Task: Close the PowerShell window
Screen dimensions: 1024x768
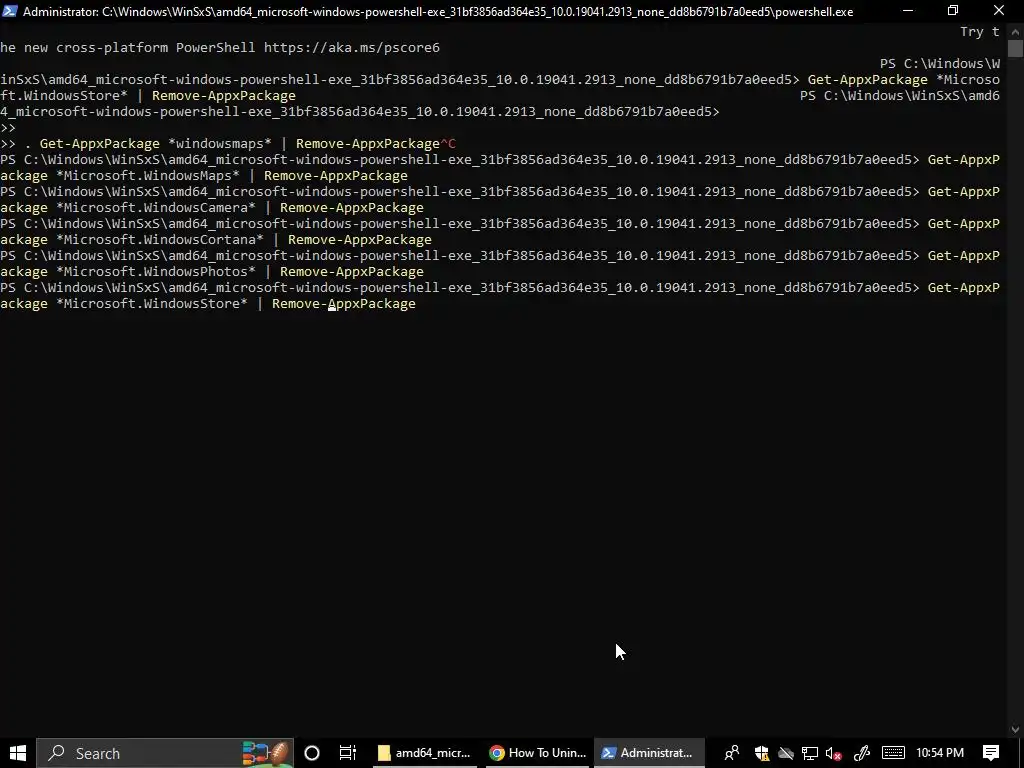Action: tap(999, 10)
